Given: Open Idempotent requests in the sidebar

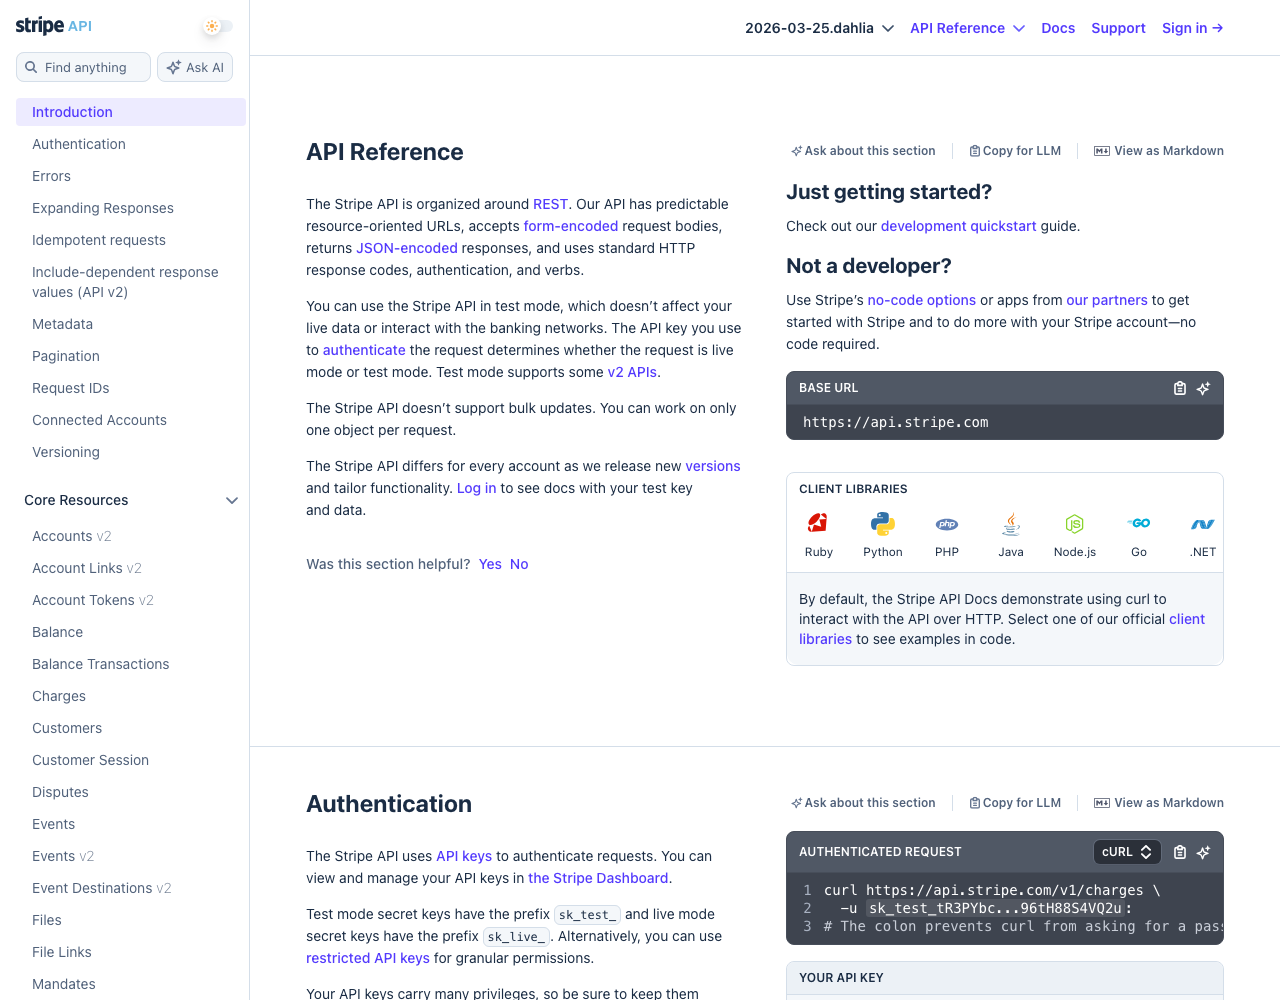Looking at the screenshot, I should point(99,240).
